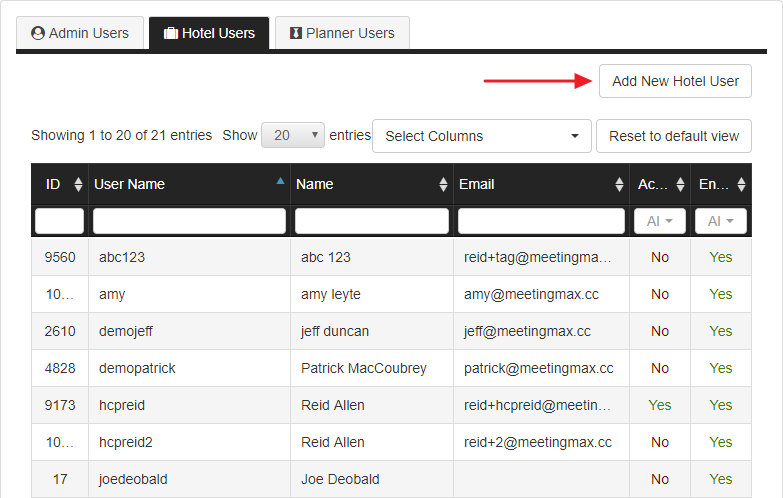Sort by the Ac... column arrows
The width and height of the screenshot is (783, 498).
pos(680,184)
